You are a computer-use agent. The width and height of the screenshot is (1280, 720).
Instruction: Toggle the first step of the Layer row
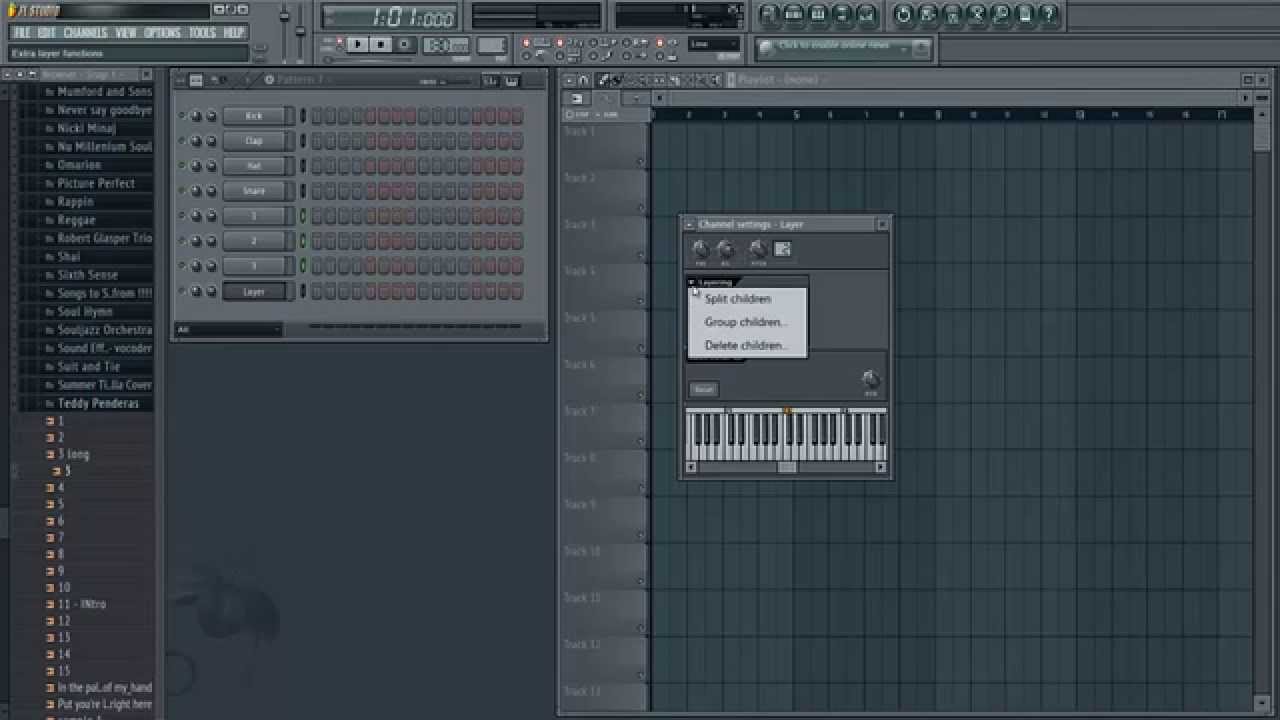[316, 291]
